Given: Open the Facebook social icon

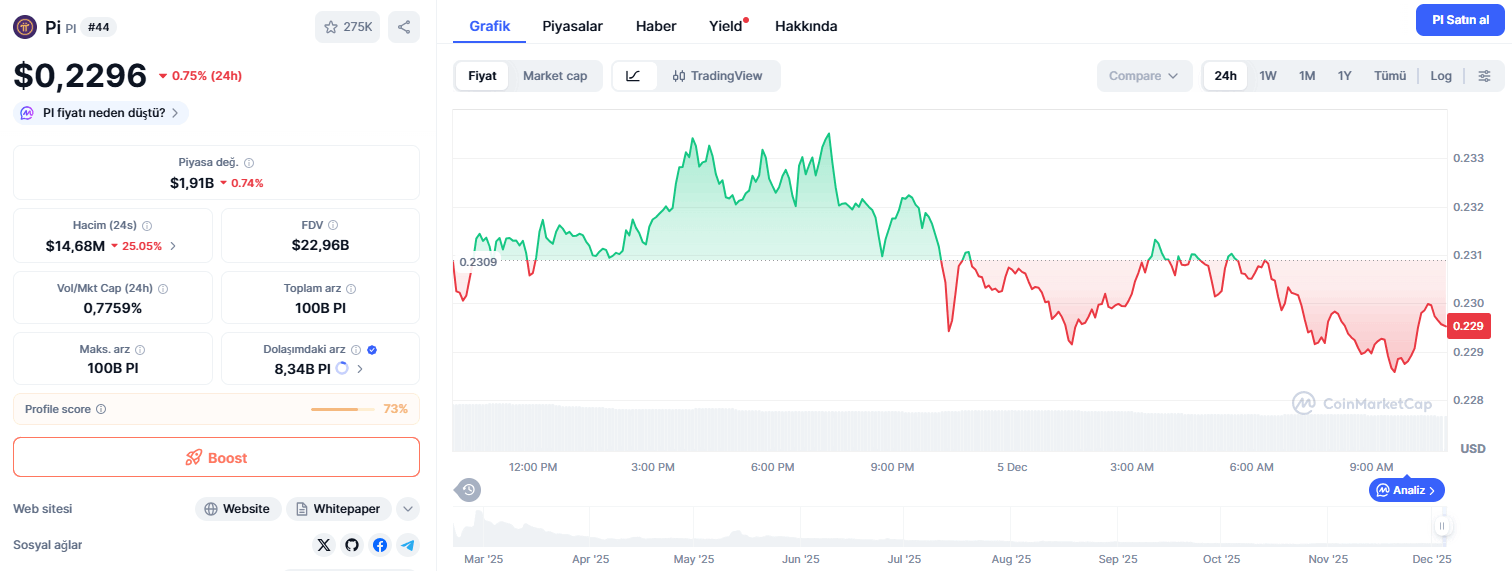Looking at the screenshot, I should click(380, 545).
